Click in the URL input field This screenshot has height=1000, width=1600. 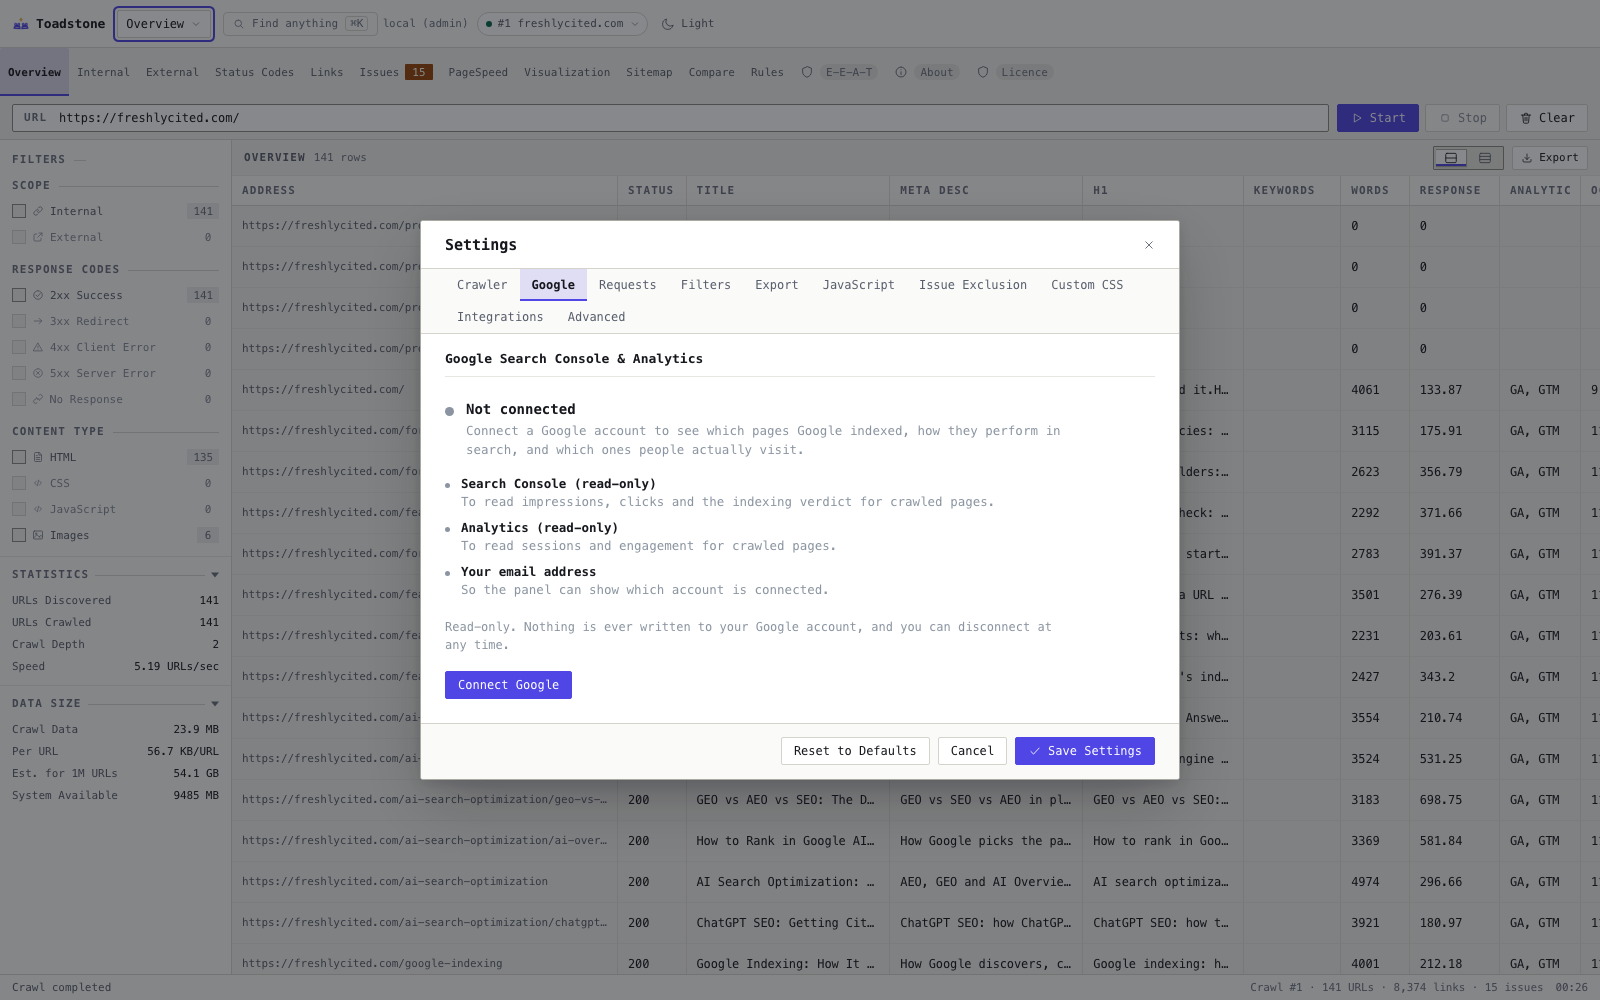coord(670,118)
